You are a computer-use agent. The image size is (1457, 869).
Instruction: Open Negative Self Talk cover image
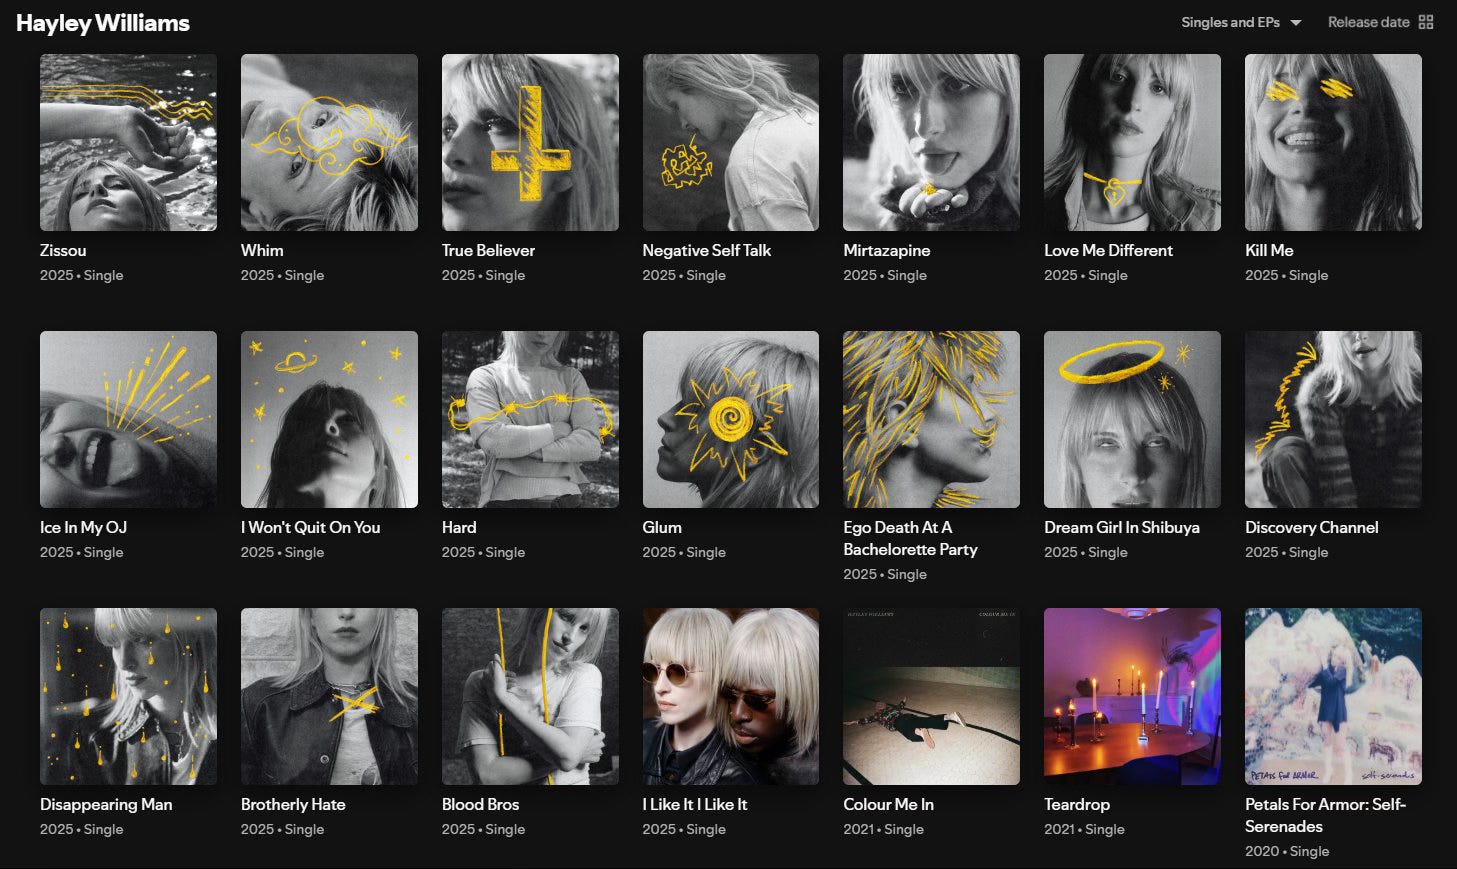[731, 142]
